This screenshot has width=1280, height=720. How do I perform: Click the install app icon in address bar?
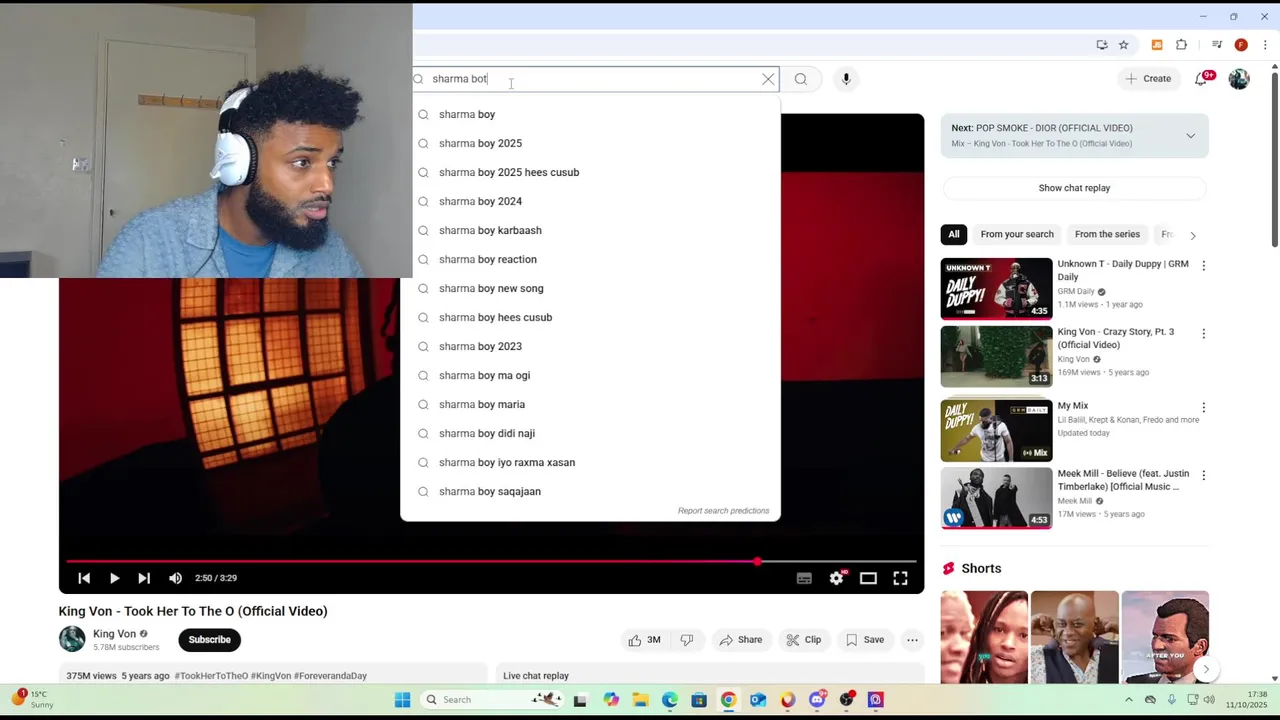(x=1102, y=45)
